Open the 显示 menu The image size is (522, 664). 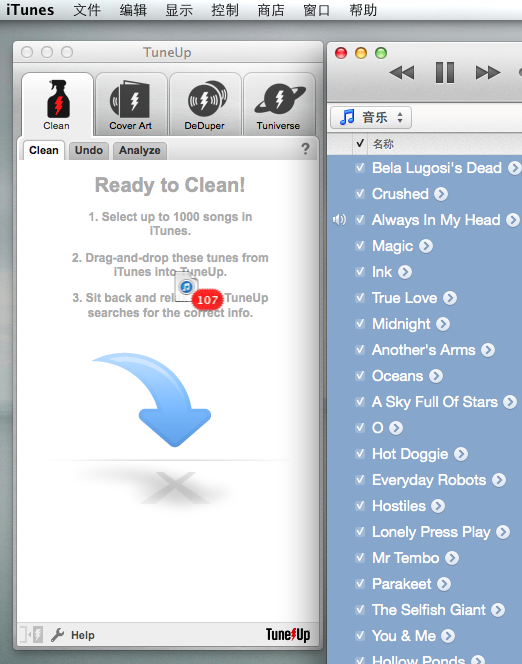pyautogui.click(x=179, y=10)
